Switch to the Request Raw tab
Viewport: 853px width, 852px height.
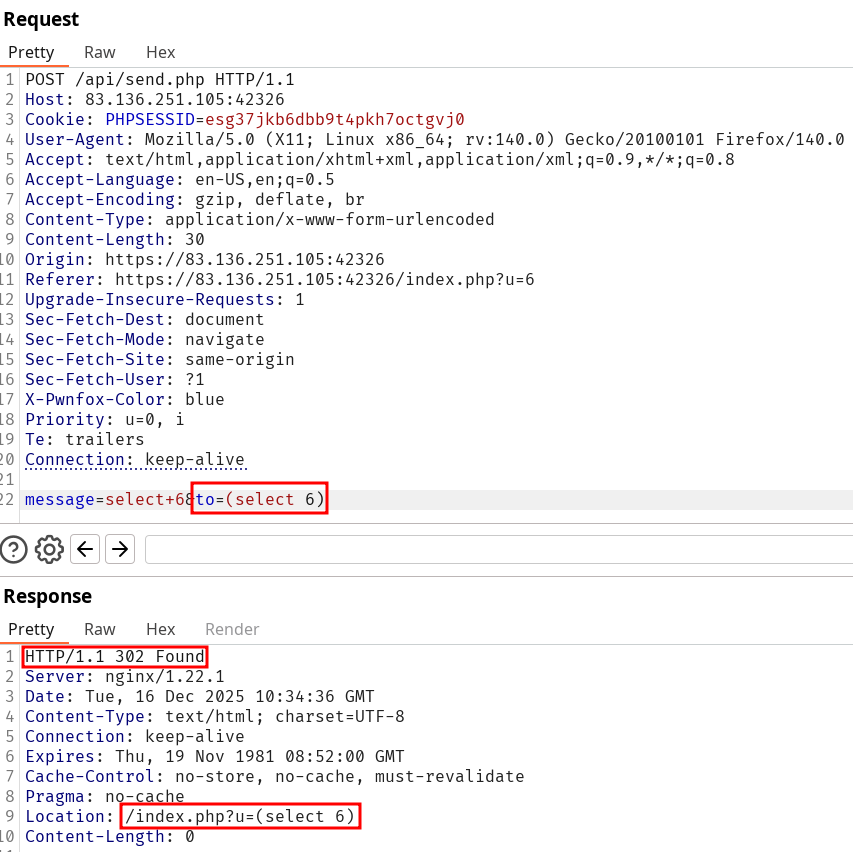click(x=99, y=52)
